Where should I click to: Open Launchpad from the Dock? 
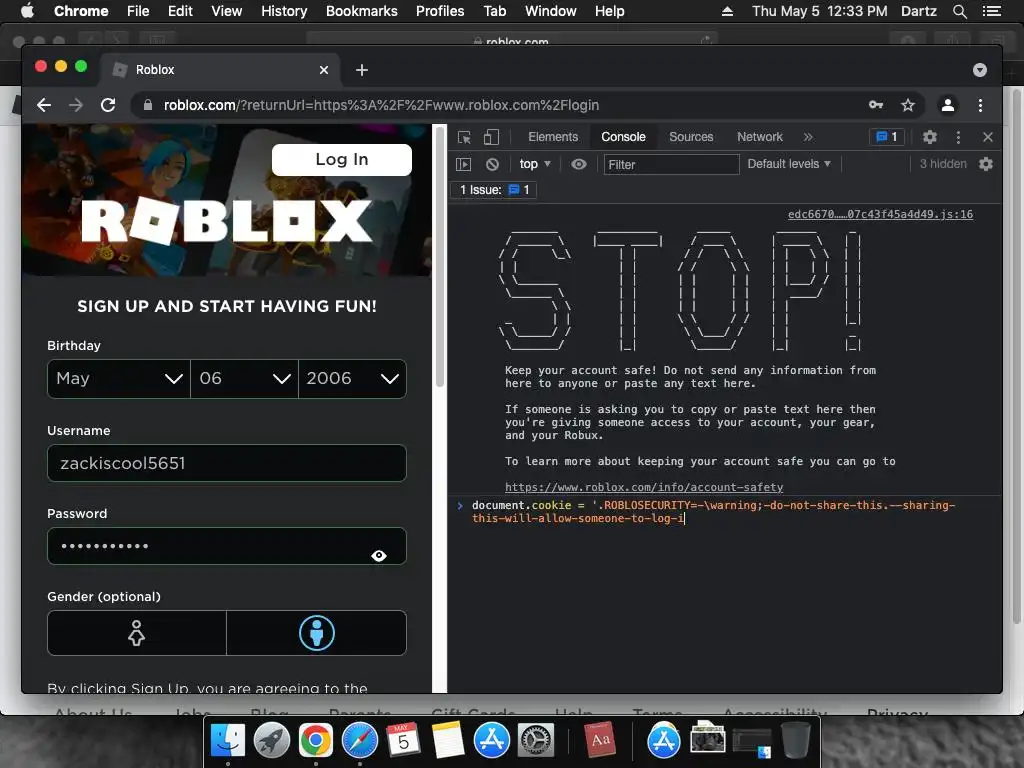tap(272, 741)
